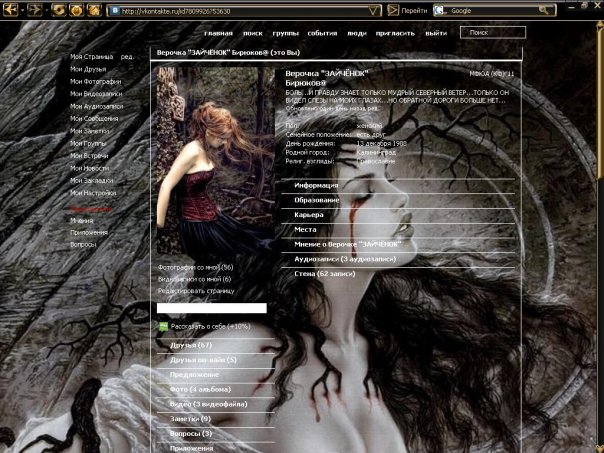The height and width of the screenshot is (453, 604).
Task: Open the Back button history dropdown arrow
Action: click(x=22, y=10)
